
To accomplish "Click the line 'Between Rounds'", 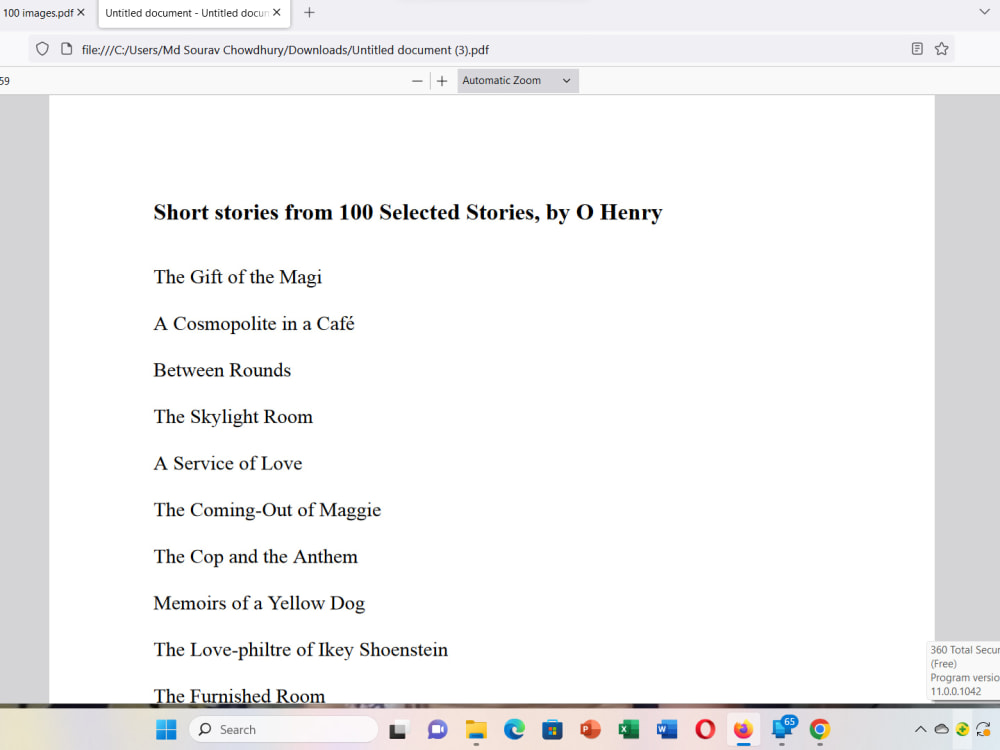I will point(222,370).
